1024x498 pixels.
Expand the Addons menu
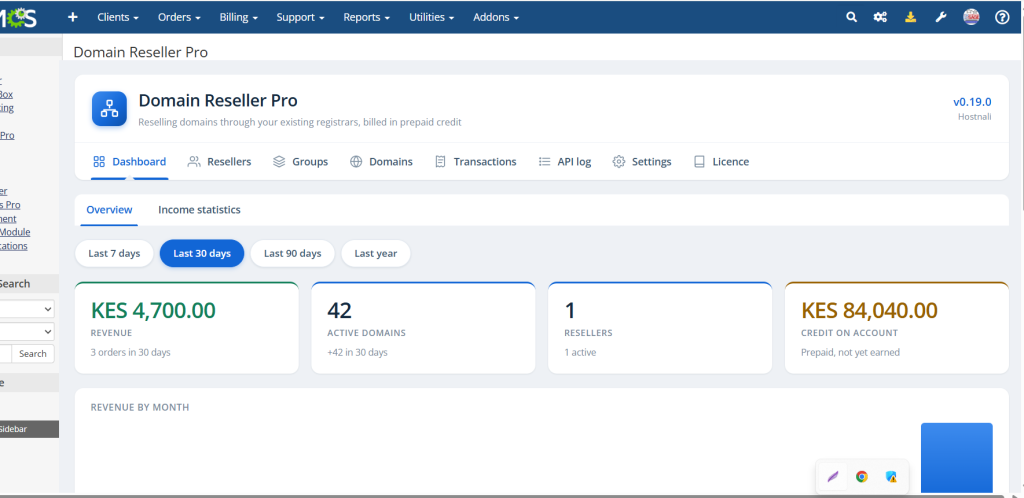click(496, 18)
